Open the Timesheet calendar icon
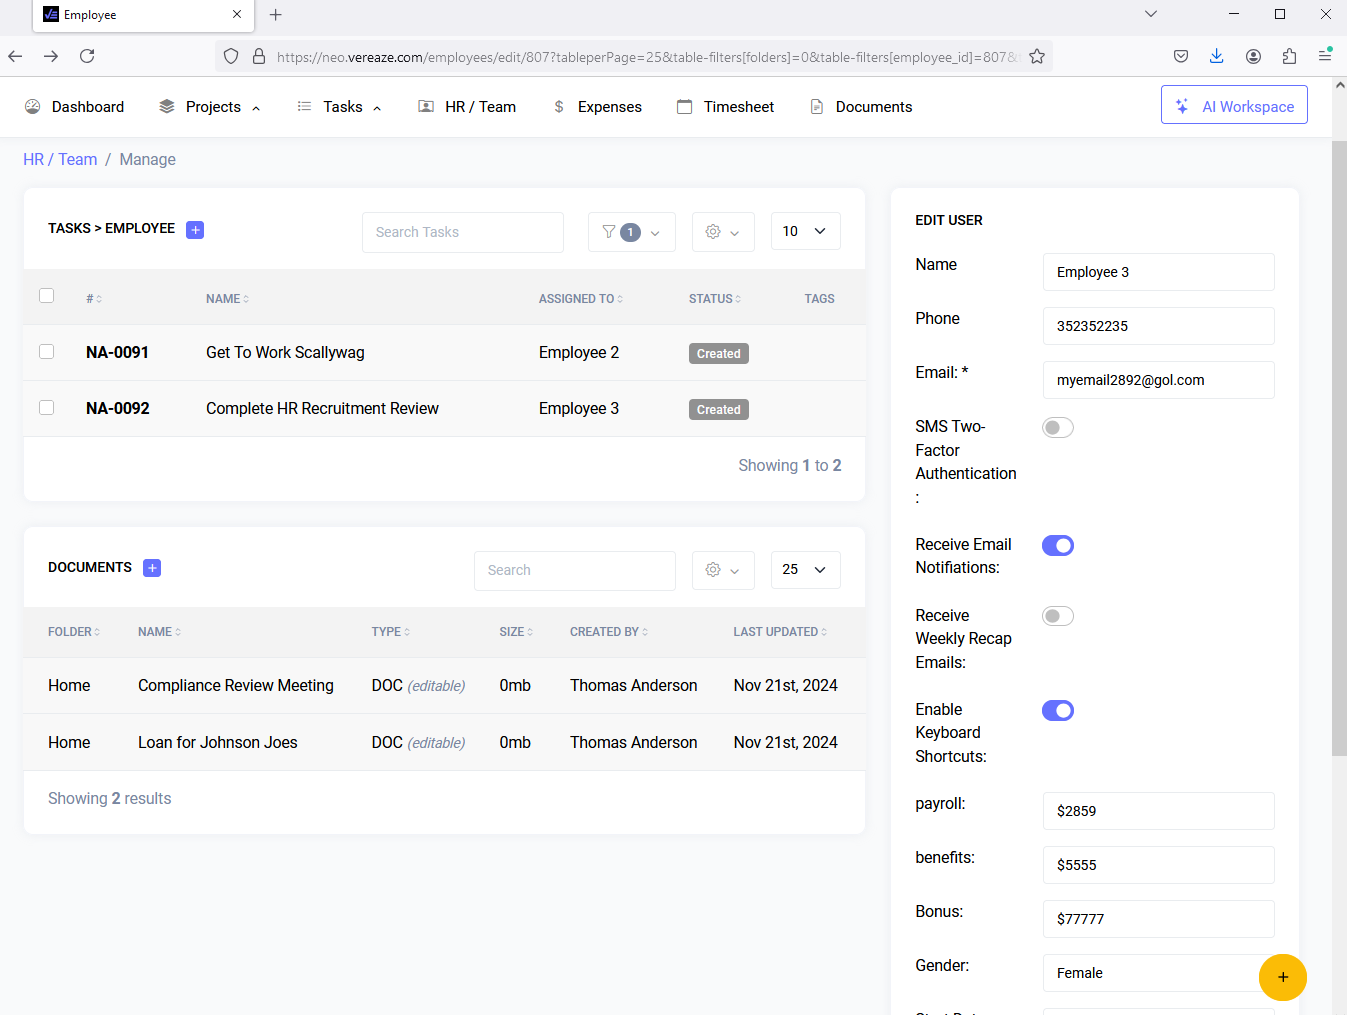Image resolution: width=1347 pixels, height=1015 pixels. click(684, 106)
